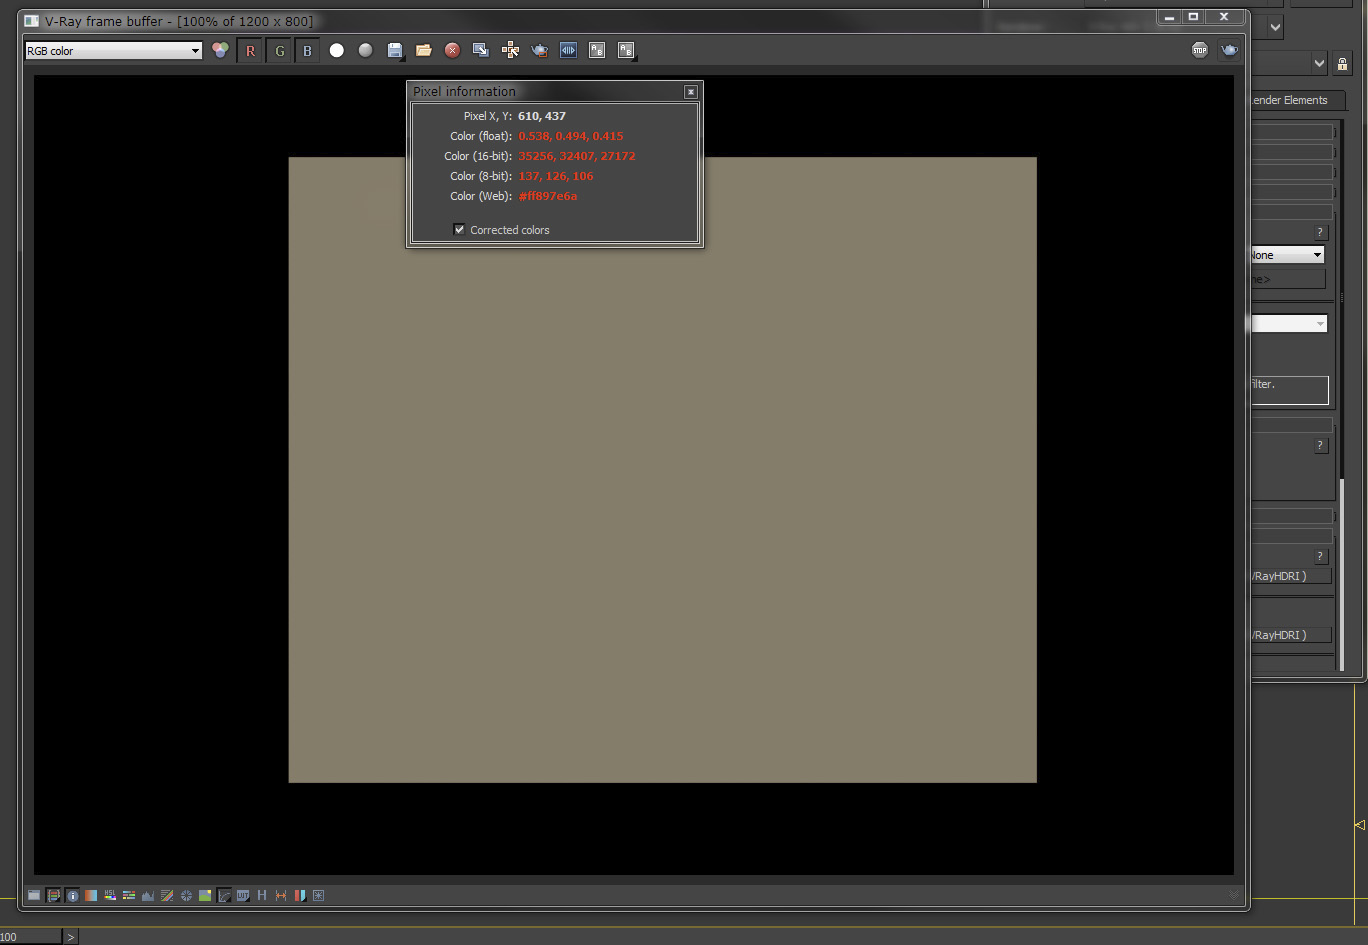Link VFB to PDPlayer icon
The height and width of the screenshot is (945, 1368).
tap(568, 50)
